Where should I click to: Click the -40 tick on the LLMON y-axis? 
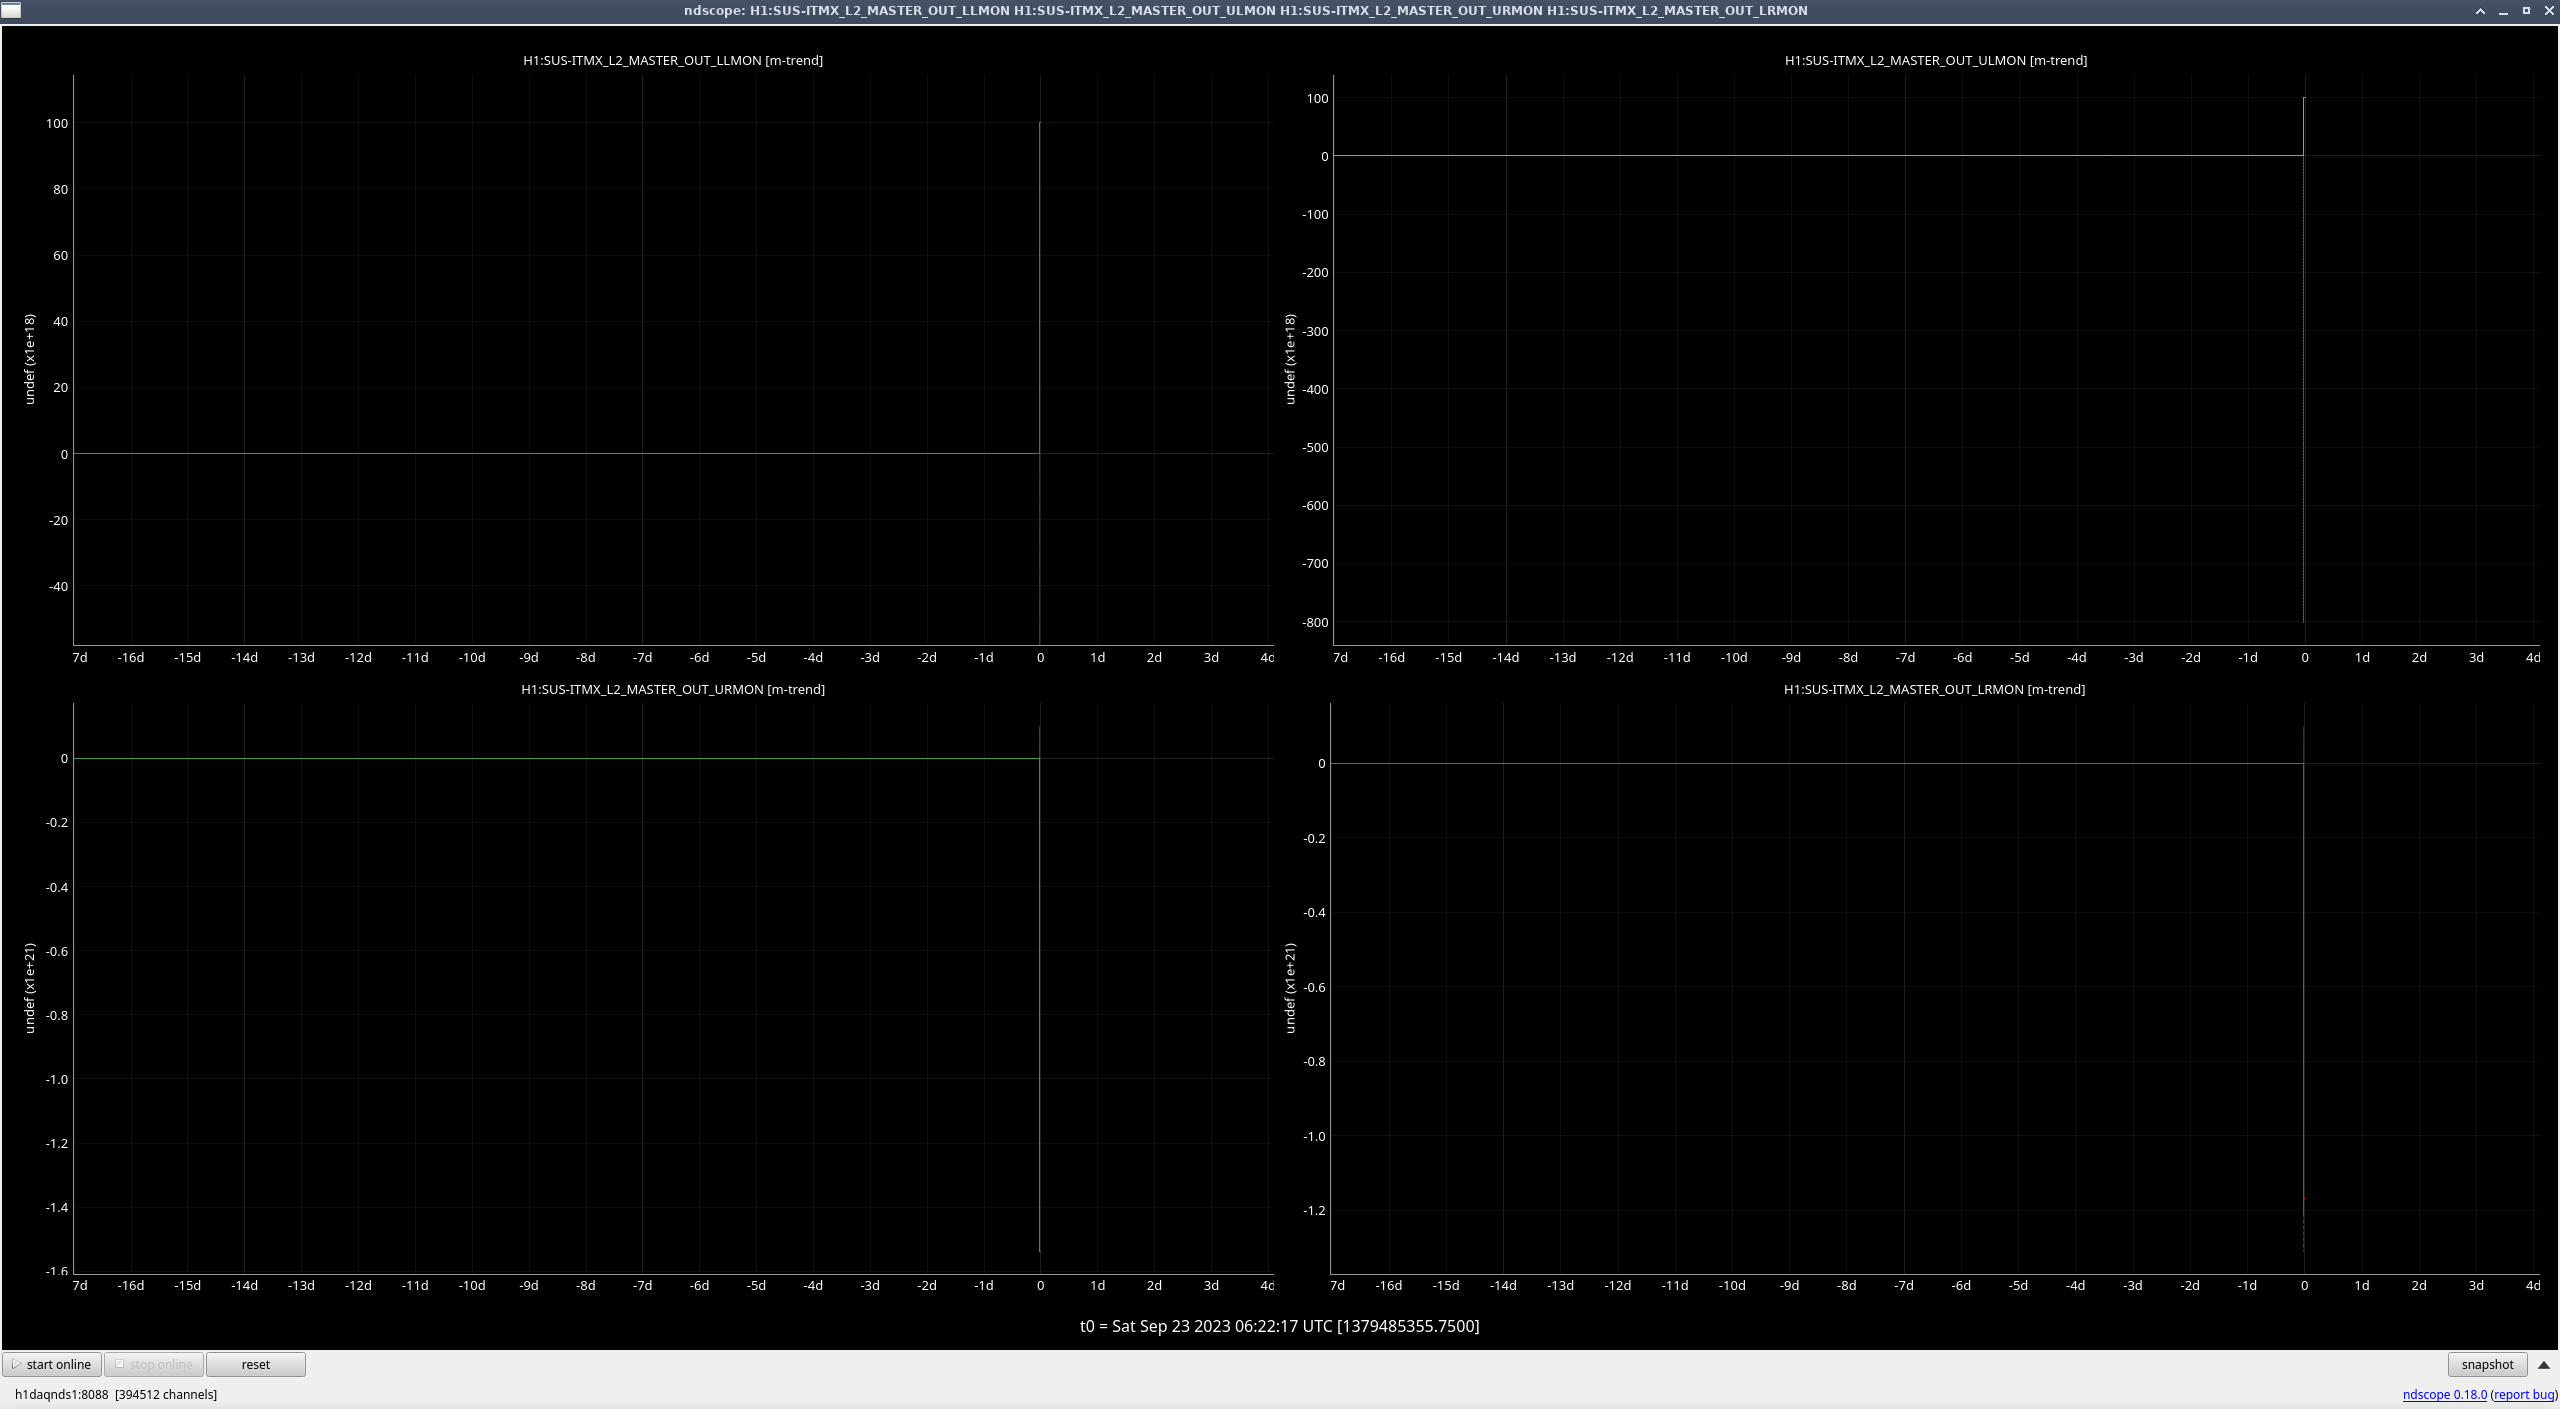(x=59, y=586)
